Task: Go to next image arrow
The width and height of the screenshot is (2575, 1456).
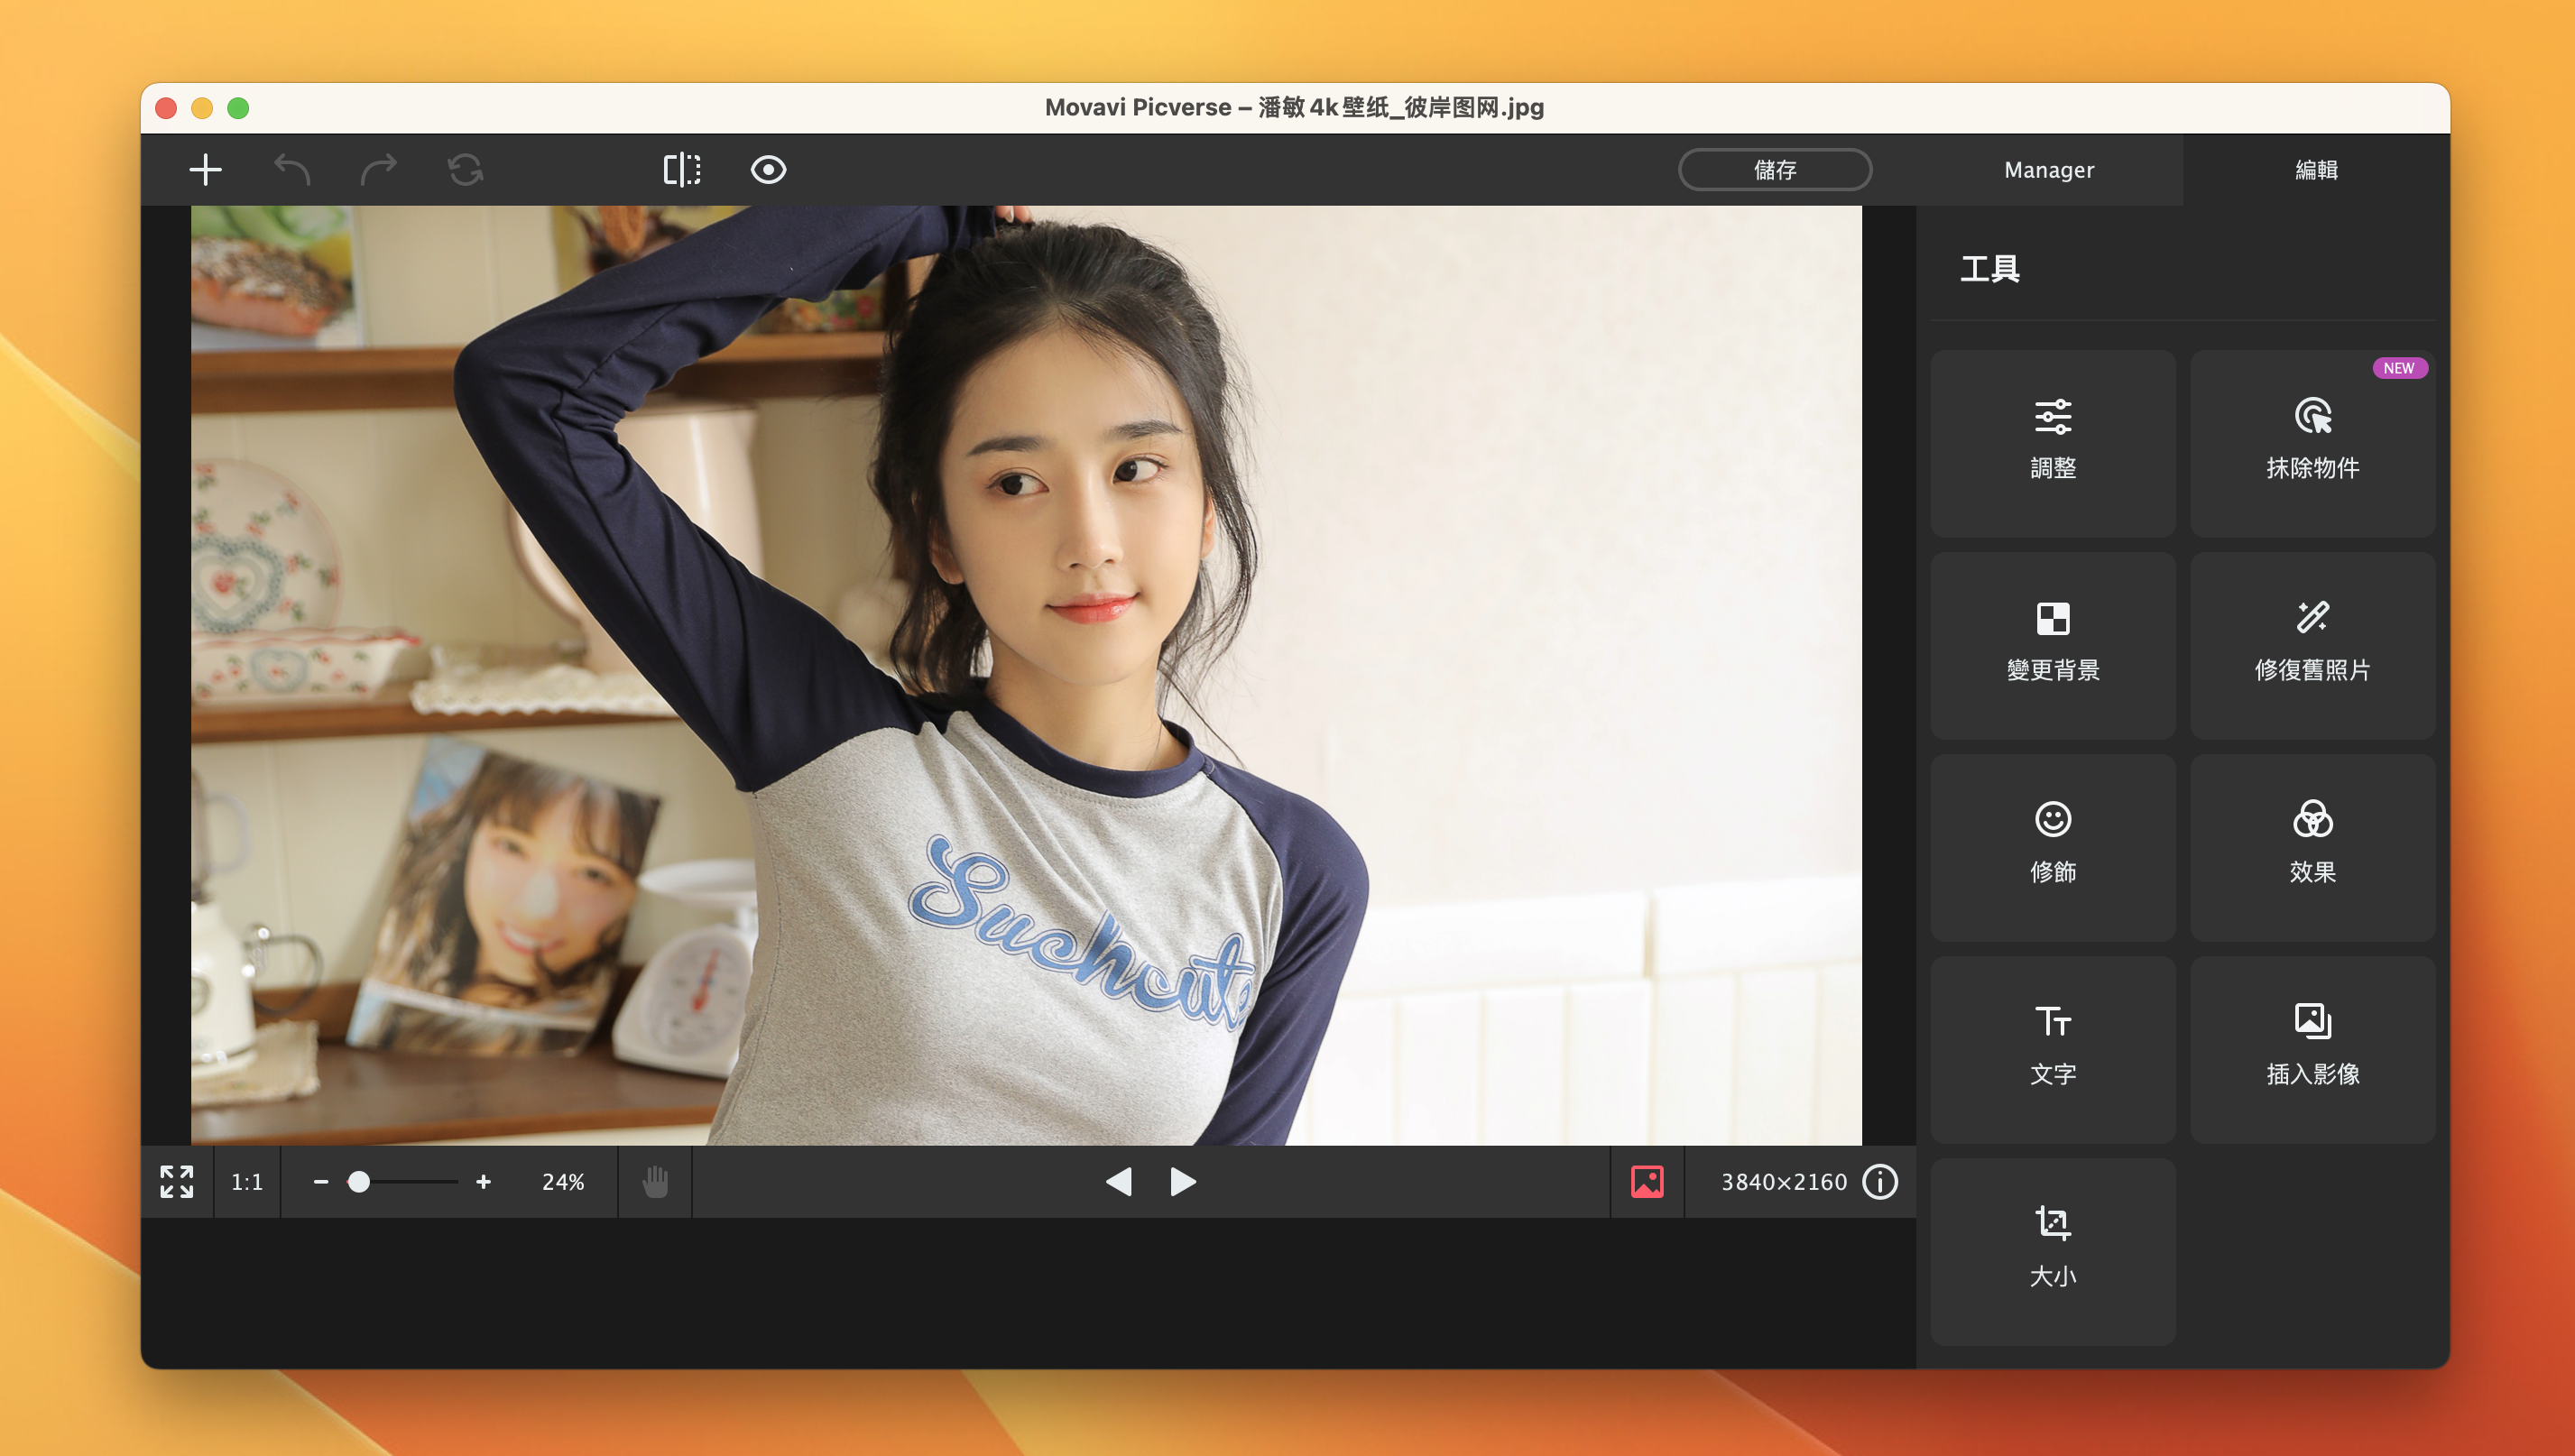Action: point(1183,1182)
